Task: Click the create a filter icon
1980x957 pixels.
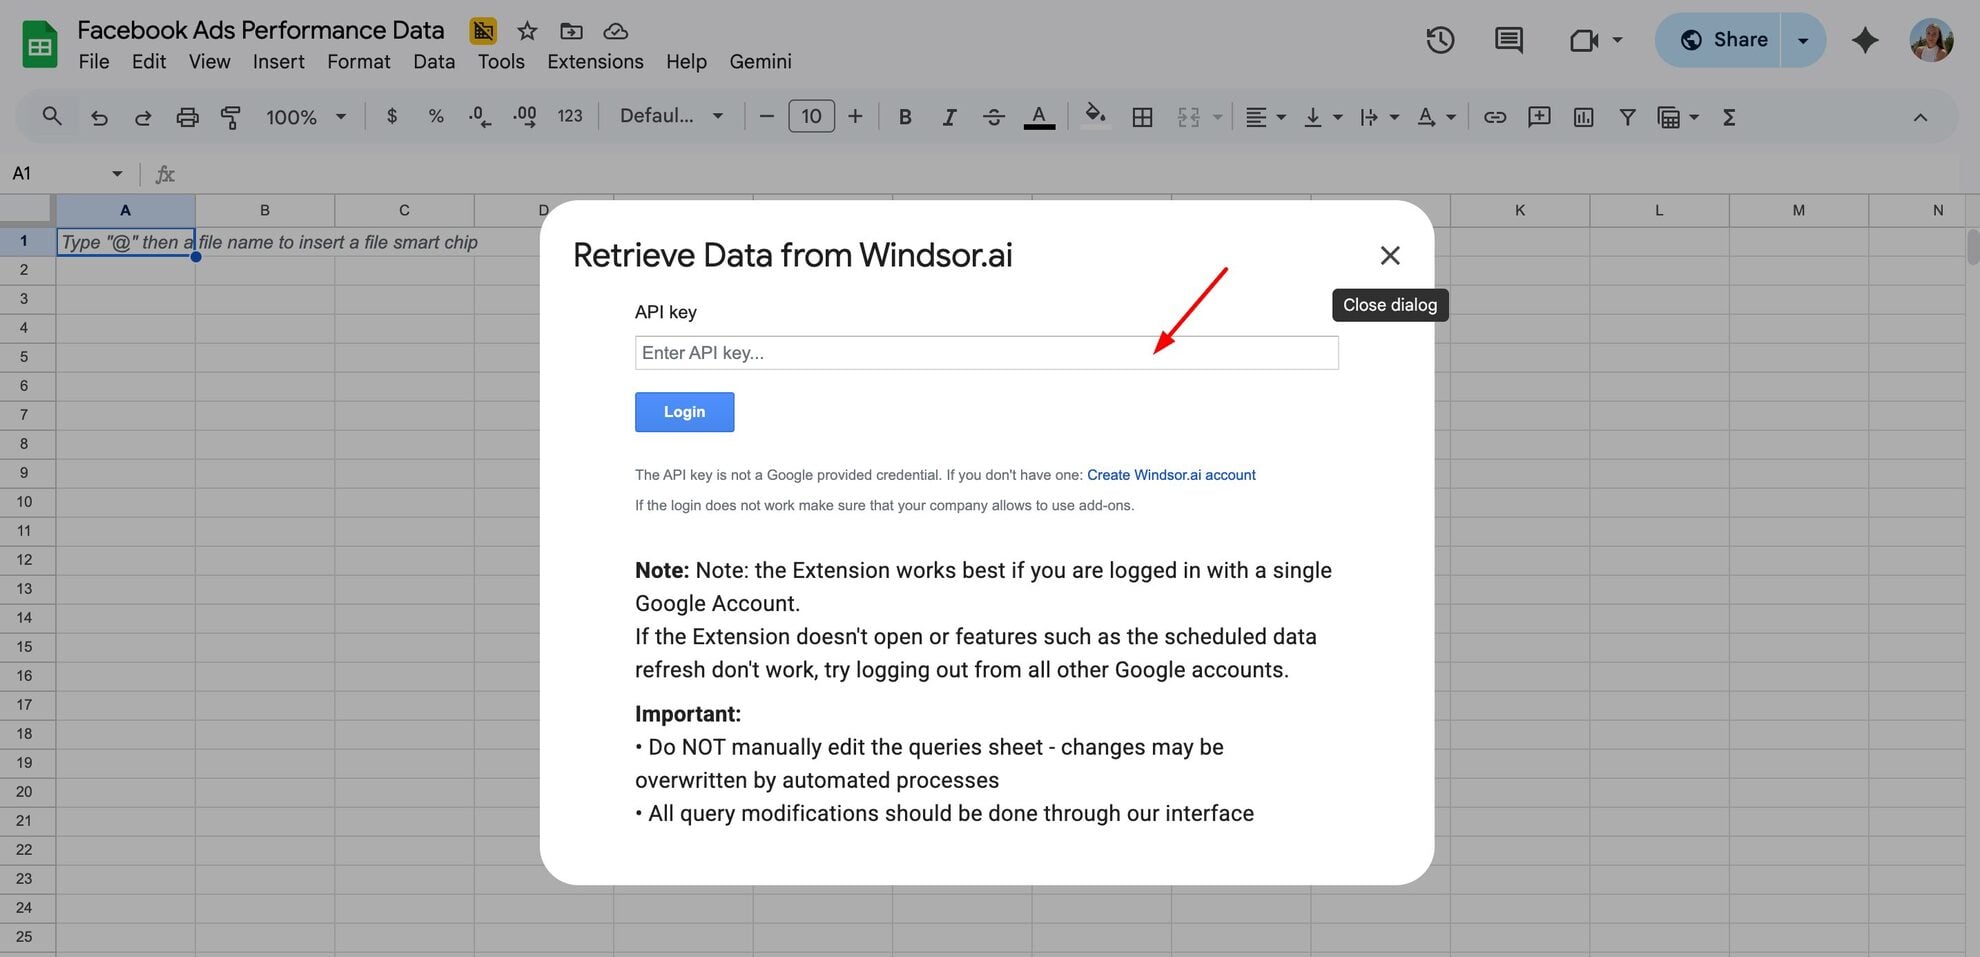Action: [x=1626, y=117]
